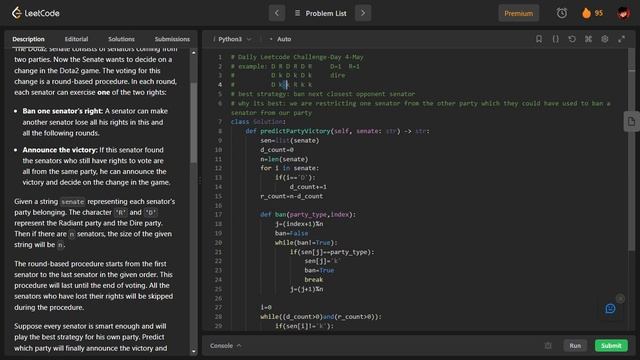Click the 'def predictPartyVictory' line

337,131
